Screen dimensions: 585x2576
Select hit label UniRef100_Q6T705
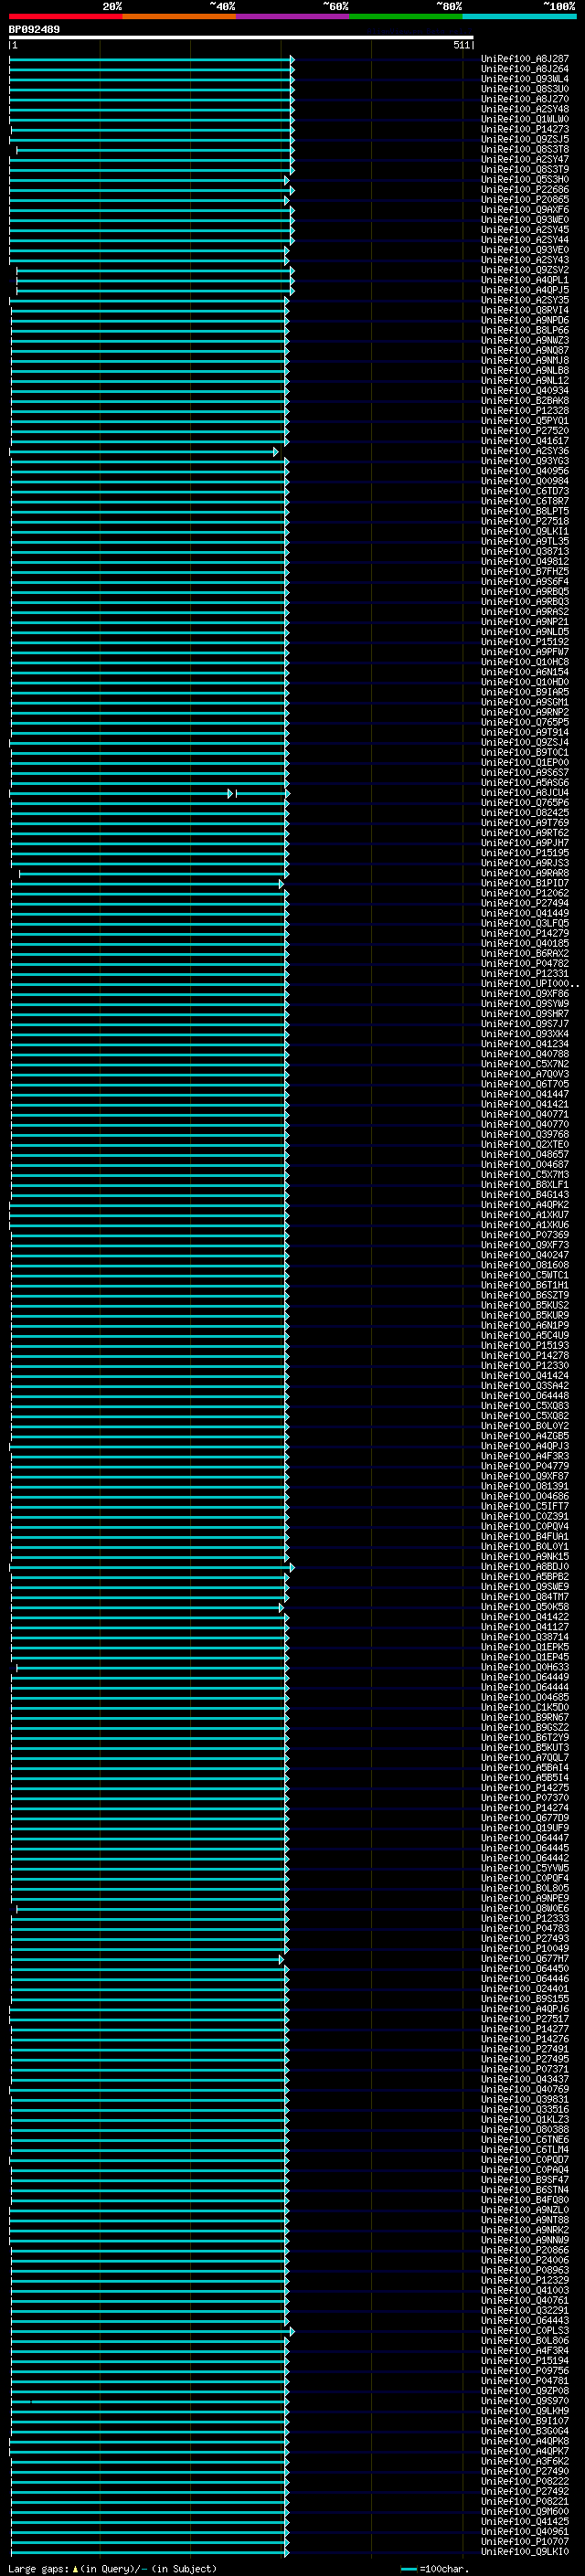coord(524,1083)
